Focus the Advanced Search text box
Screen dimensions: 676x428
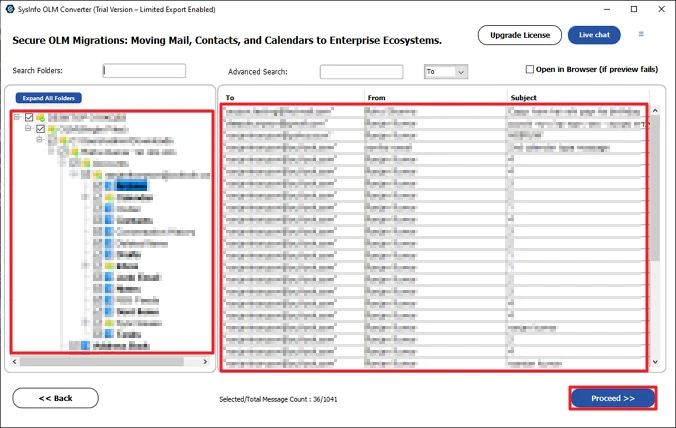[361, 72]
